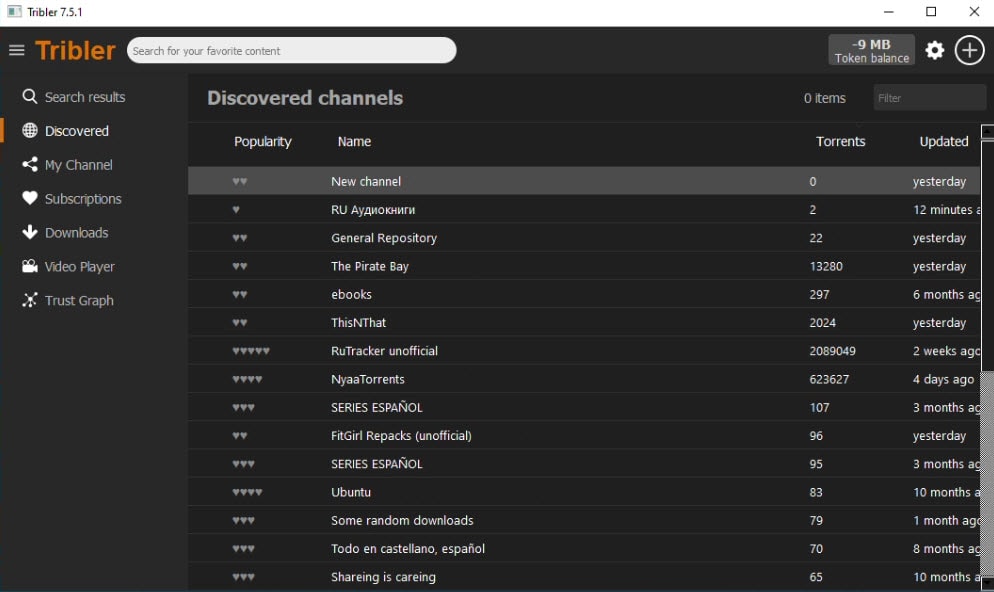Click the Downloads arrow icon
Screen dimensions: 994x592
[x=30, y=232]
